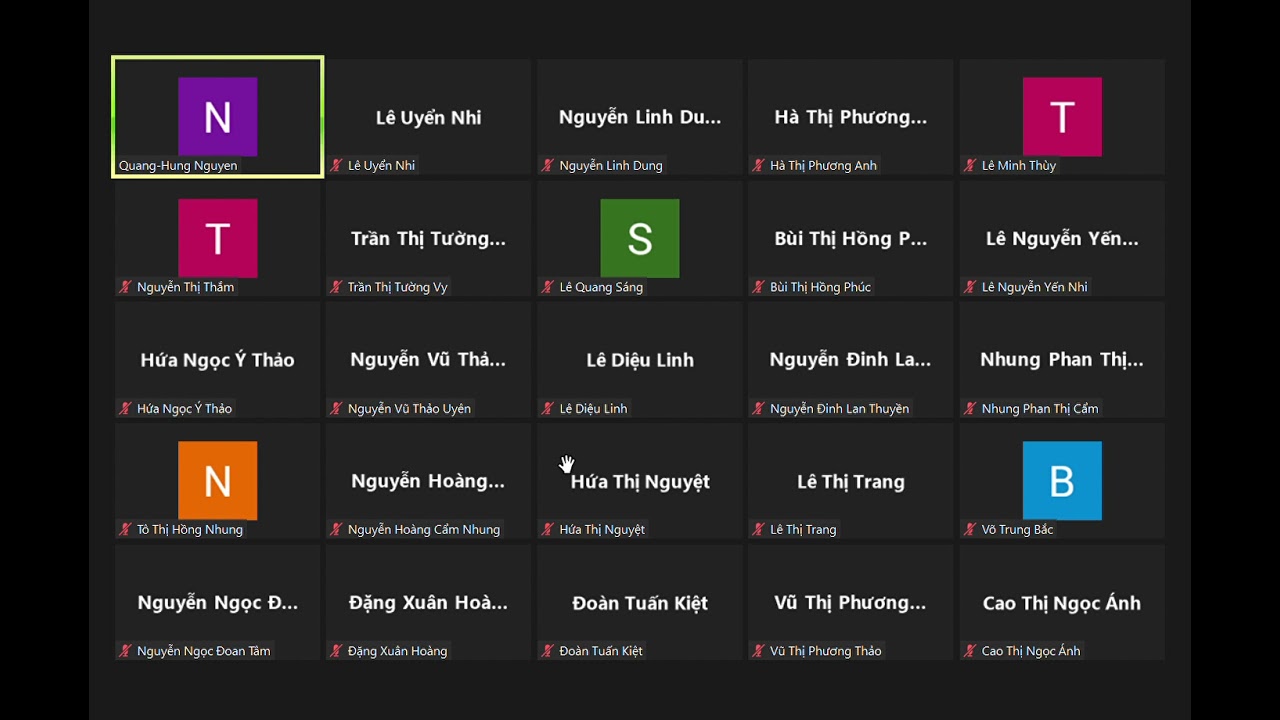Image resolution: width=1280 pixels, height=720 pixels.
Task: Click Lê Quang Sáng's green S avatar
Action: pyautogui.click(x=640, y=238)
